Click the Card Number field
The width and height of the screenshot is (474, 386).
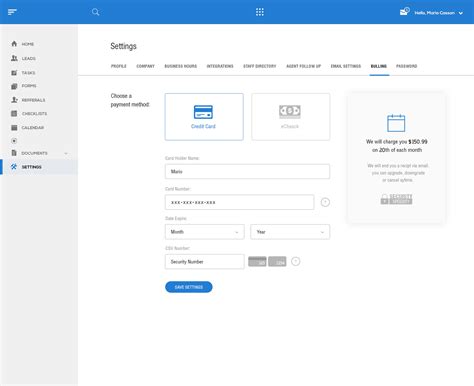pyautogui.click(x=239, y=202)
